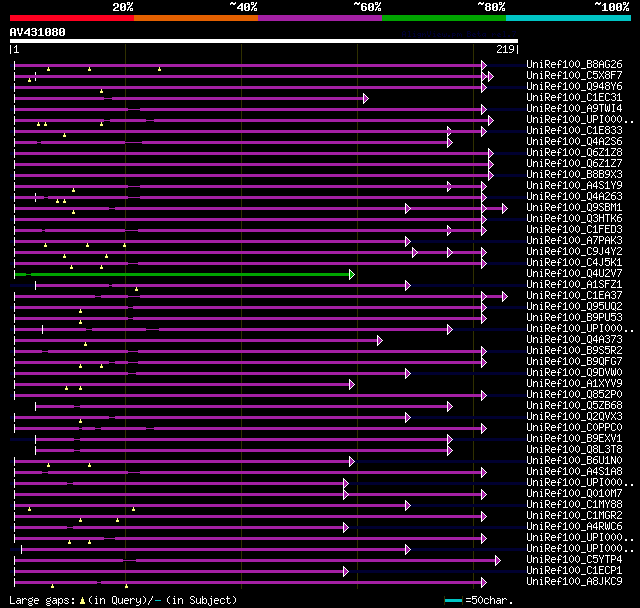Select the UniRef100_Q4A263 label
640x608 pixels.
[574, 197]
